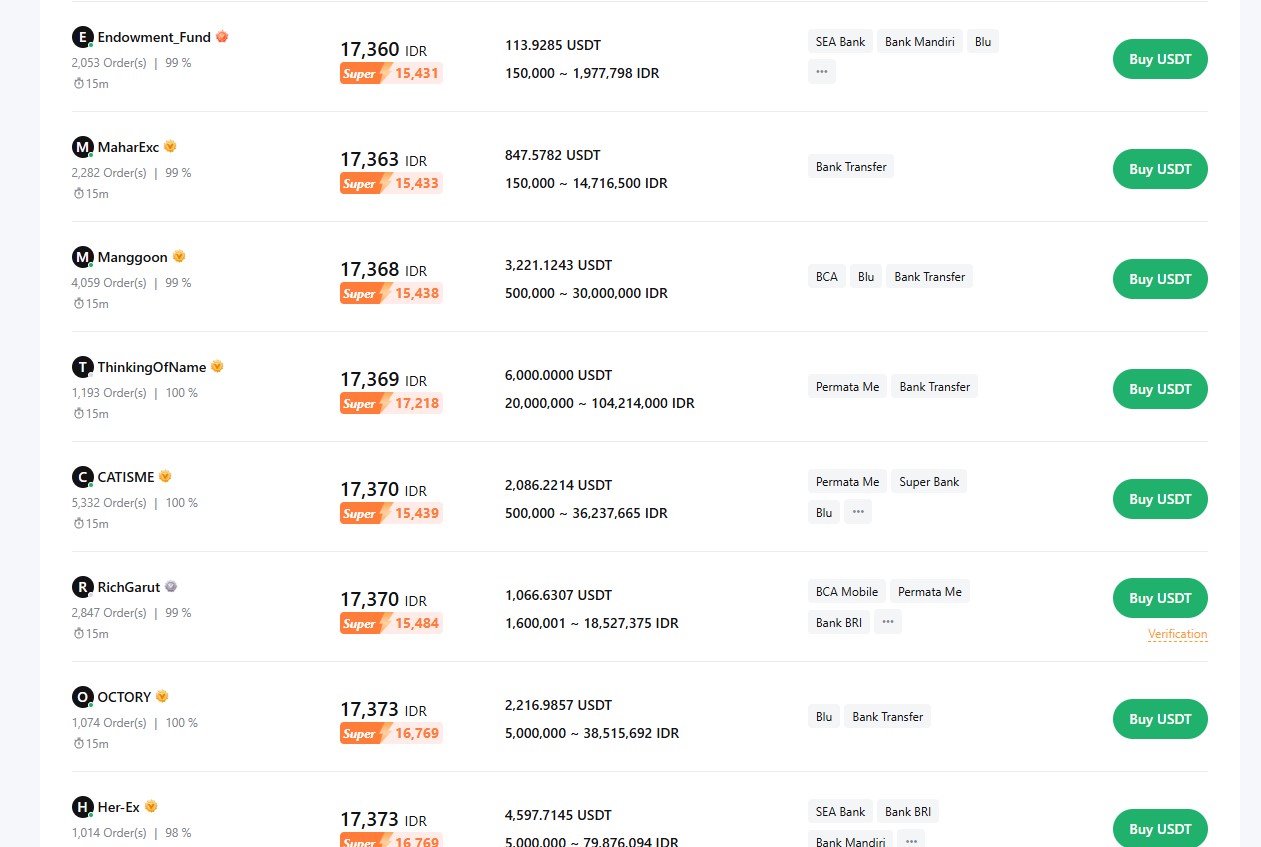This screenshot has height=847, width=1261.
Task: Open the Manggoon merchant profile name
Action: pyautogui.click(x=132, y=257)
